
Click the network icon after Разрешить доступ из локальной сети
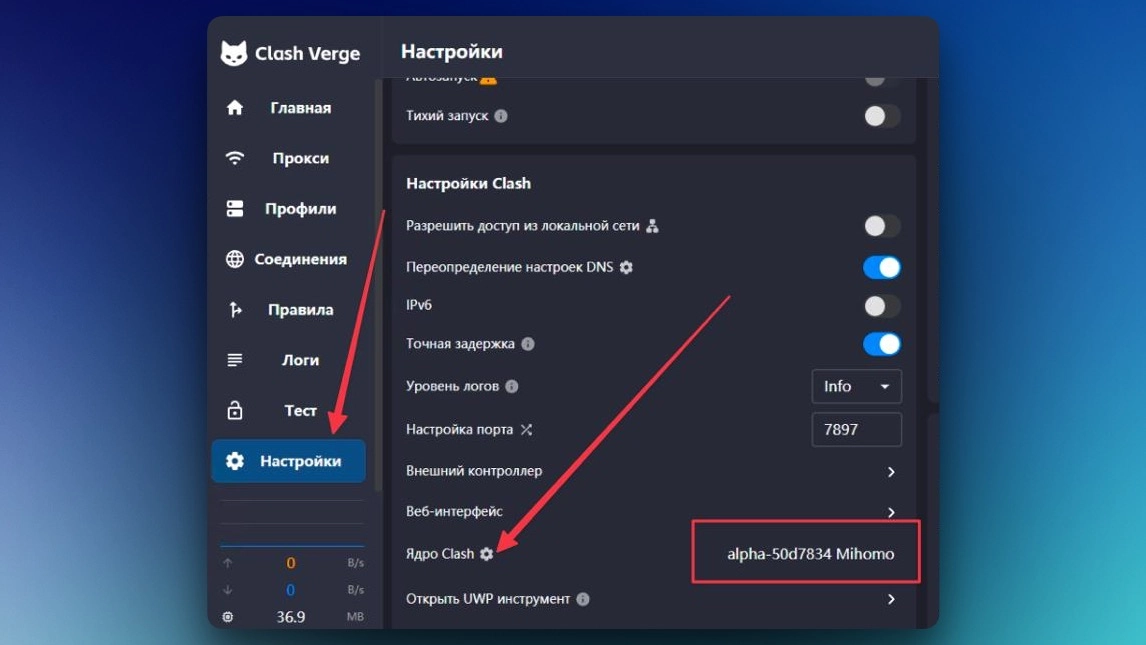coord(652,226)
